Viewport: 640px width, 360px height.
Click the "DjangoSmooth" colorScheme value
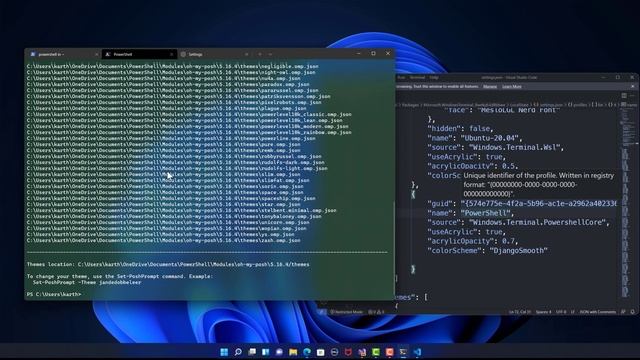click(518, 250)
